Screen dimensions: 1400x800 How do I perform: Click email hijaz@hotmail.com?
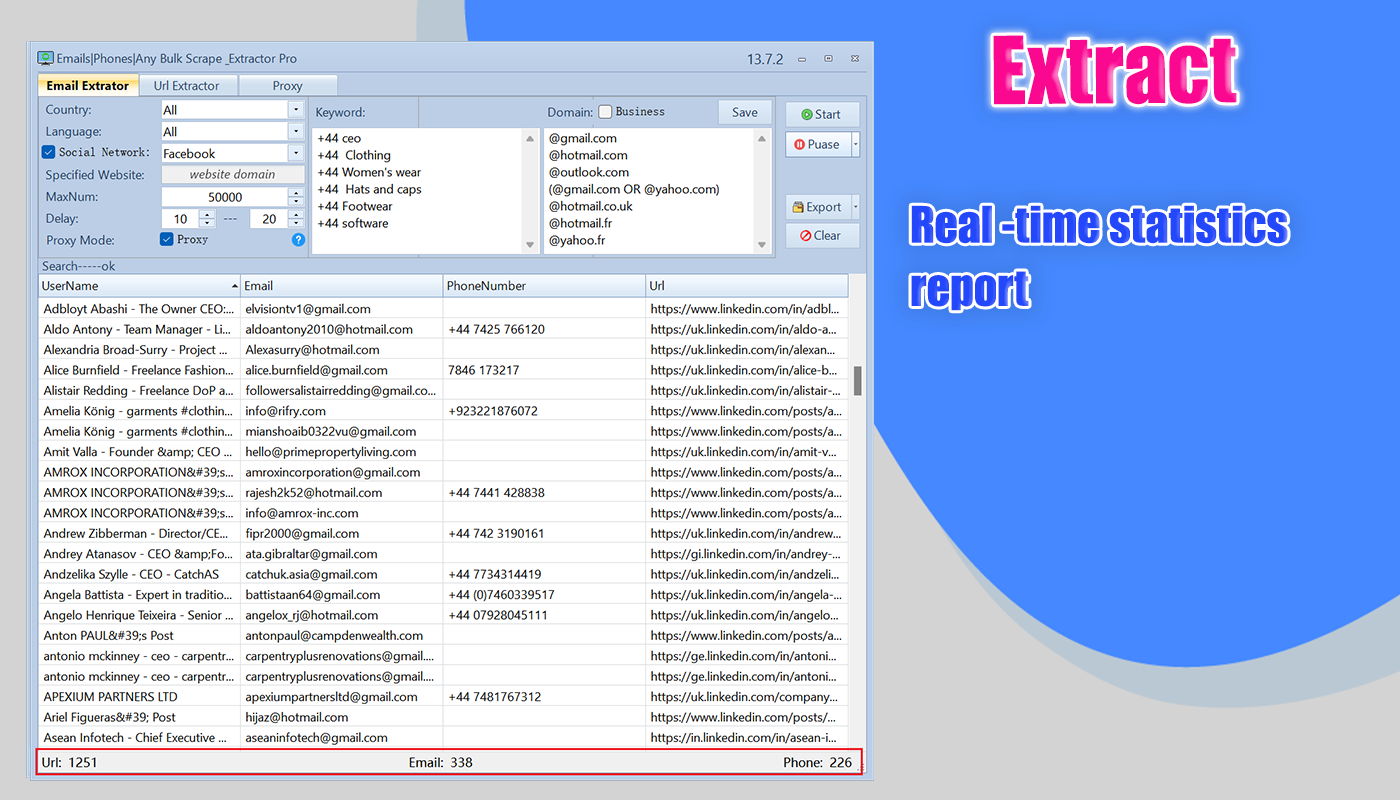297,717
